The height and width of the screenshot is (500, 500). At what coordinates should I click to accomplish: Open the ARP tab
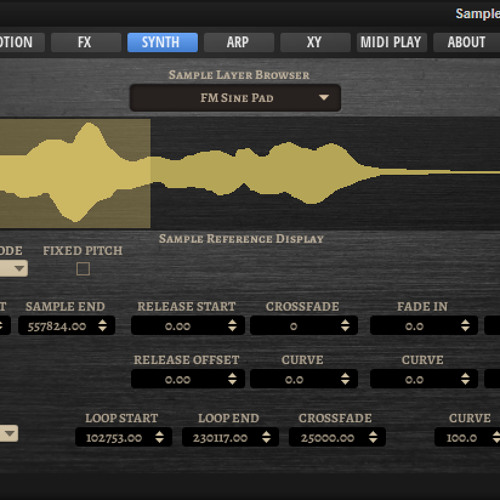click(x=239, y=42)
